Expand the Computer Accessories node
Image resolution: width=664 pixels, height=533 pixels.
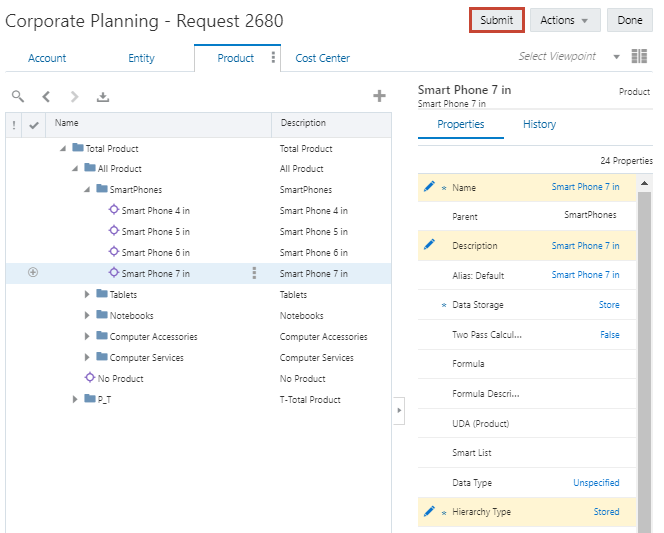[x=87, y=336]
